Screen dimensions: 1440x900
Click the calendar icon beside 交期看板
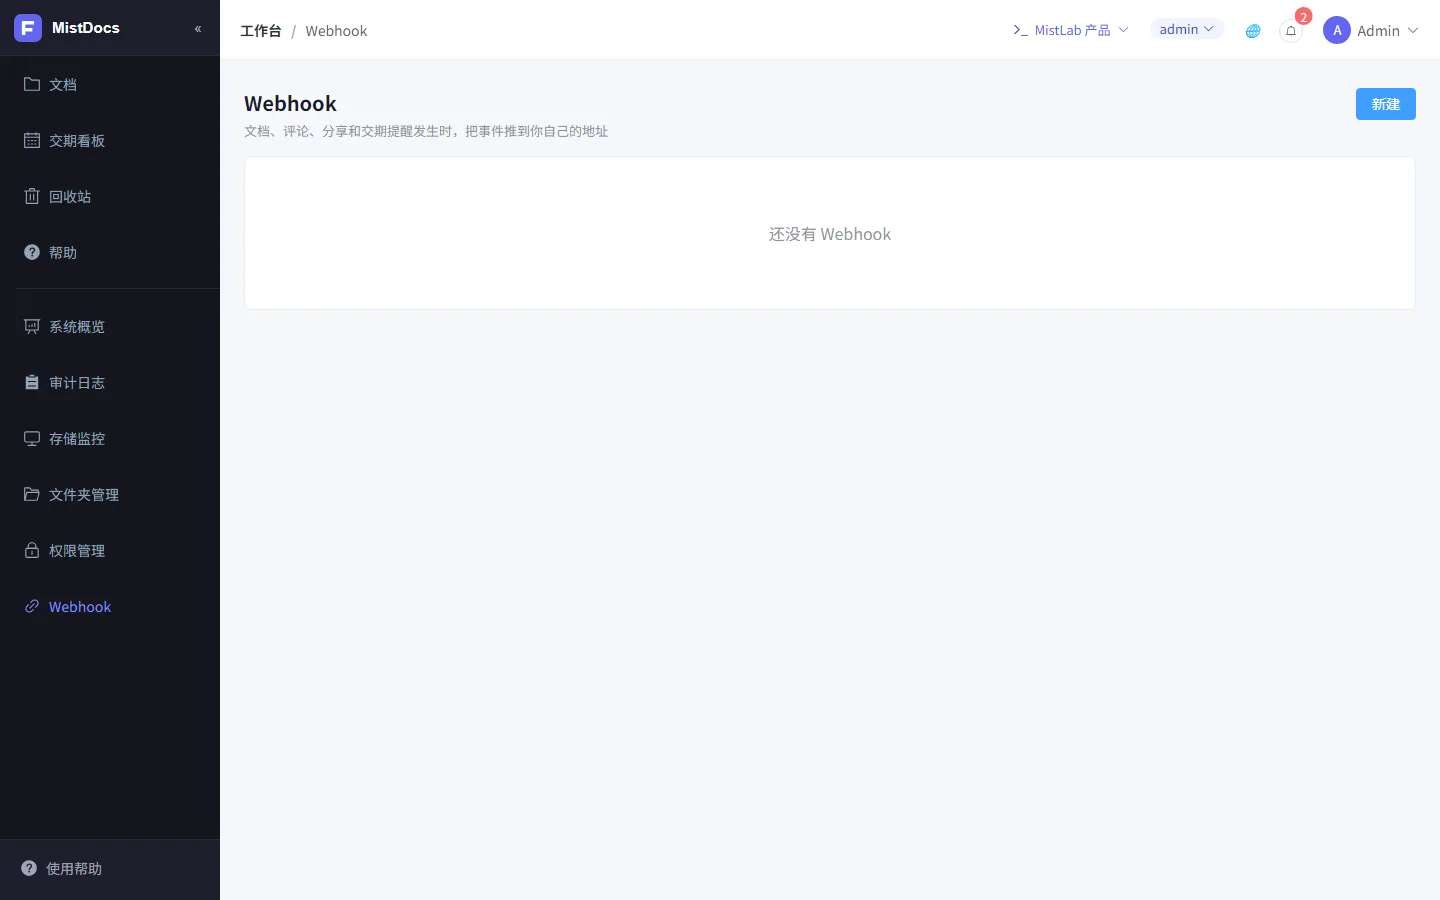pyautogui.click(x=32, y=140)
